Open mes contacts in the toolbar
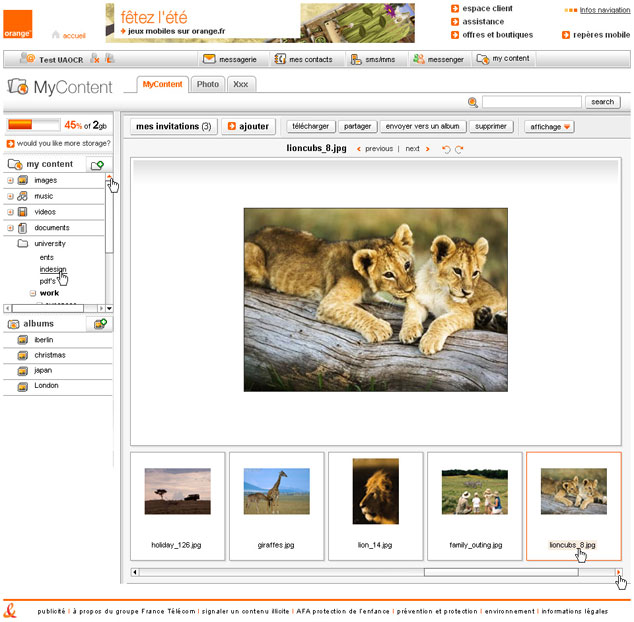The height and width of the screenshot is (622, 634). click(x=303, y=59)
